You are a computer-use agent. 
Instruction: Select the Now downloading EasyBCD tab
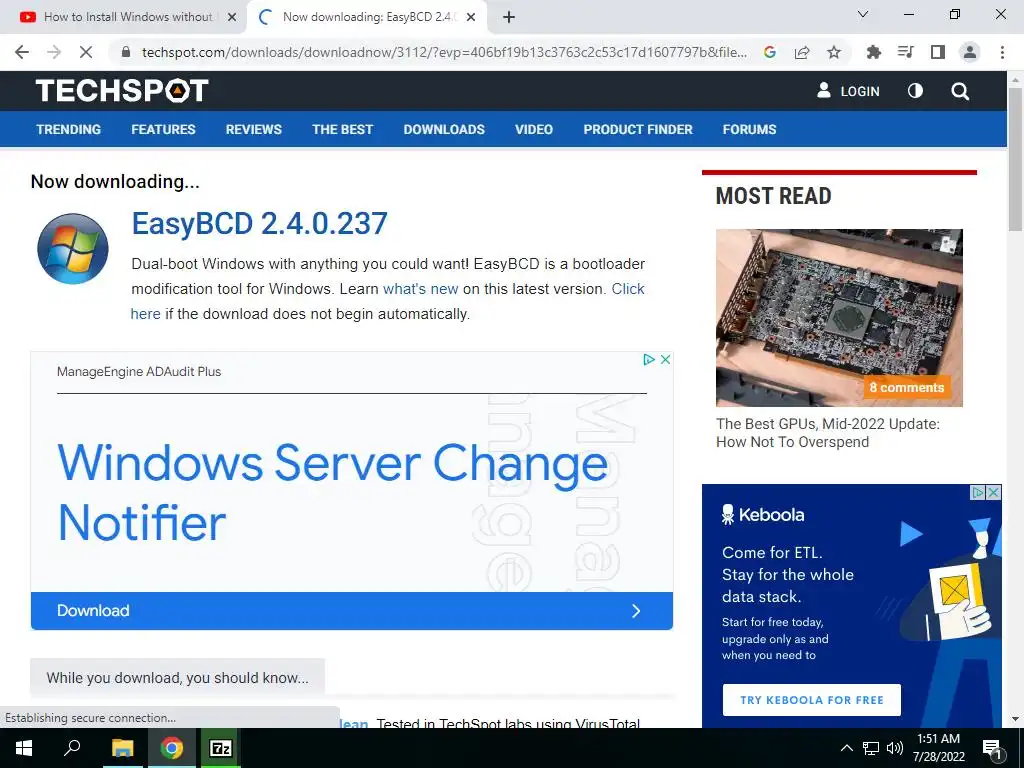click(x=366, y=18)
